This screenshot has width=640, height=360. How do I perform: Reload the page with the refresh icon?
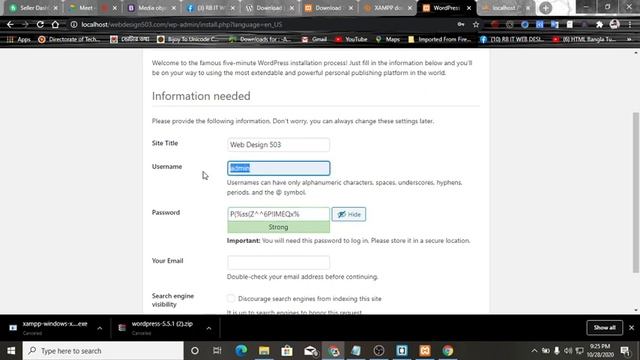click(x=40, y=24)
